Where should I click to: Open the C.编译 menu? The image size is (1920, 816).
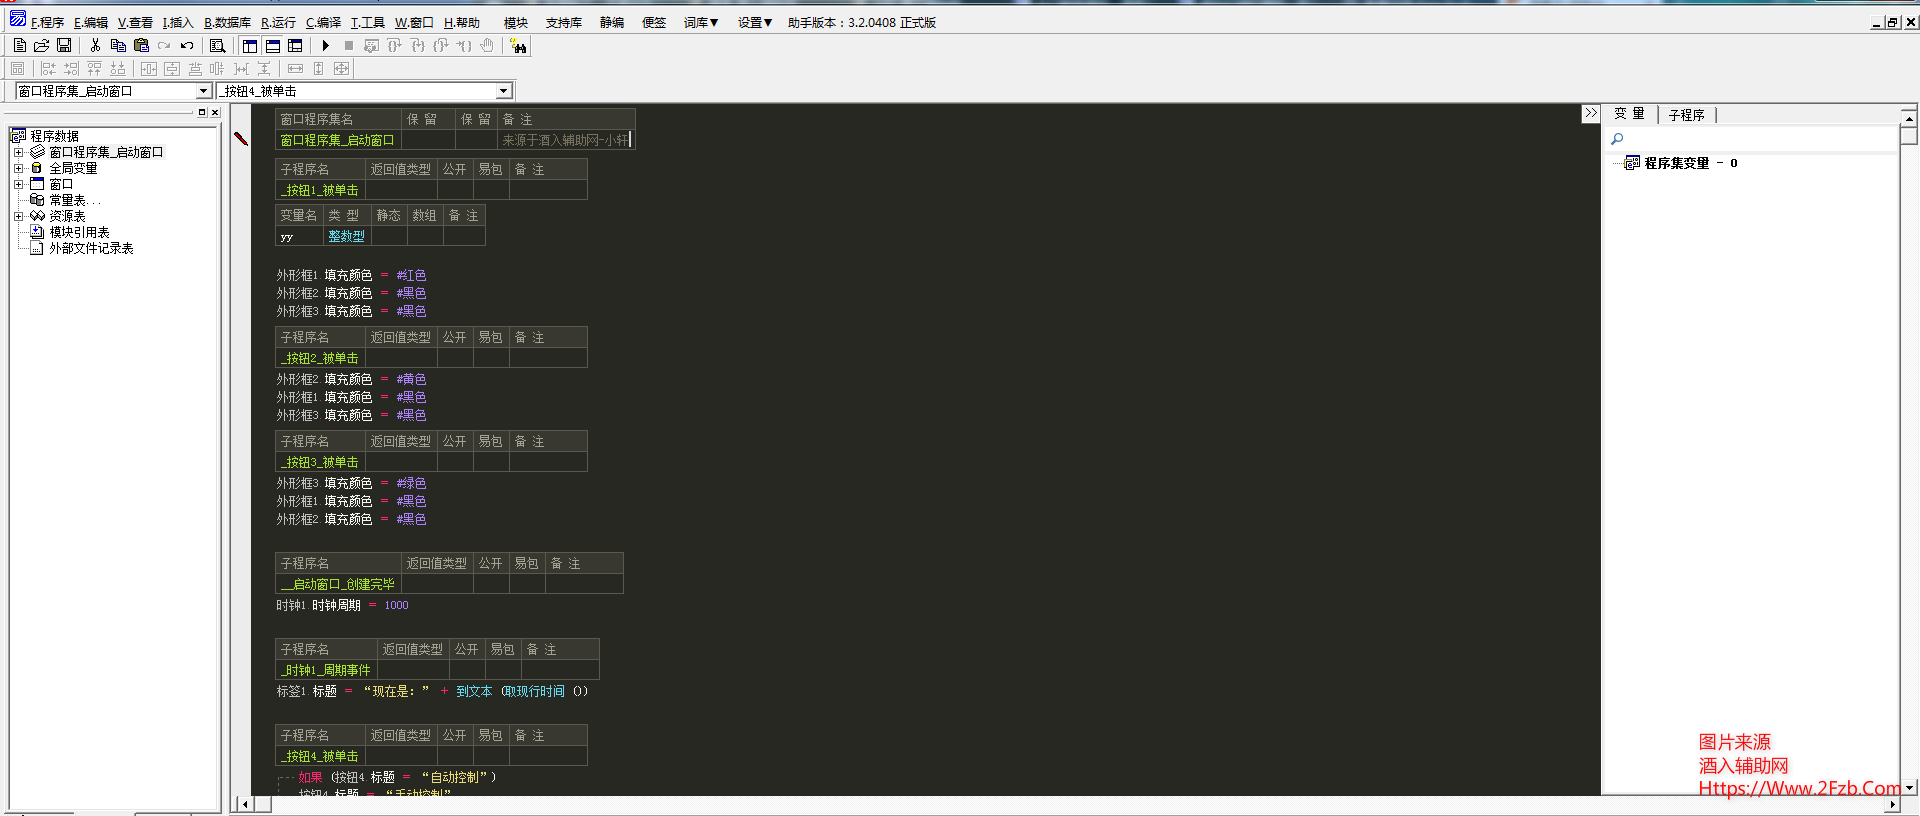tap(323, 22)
